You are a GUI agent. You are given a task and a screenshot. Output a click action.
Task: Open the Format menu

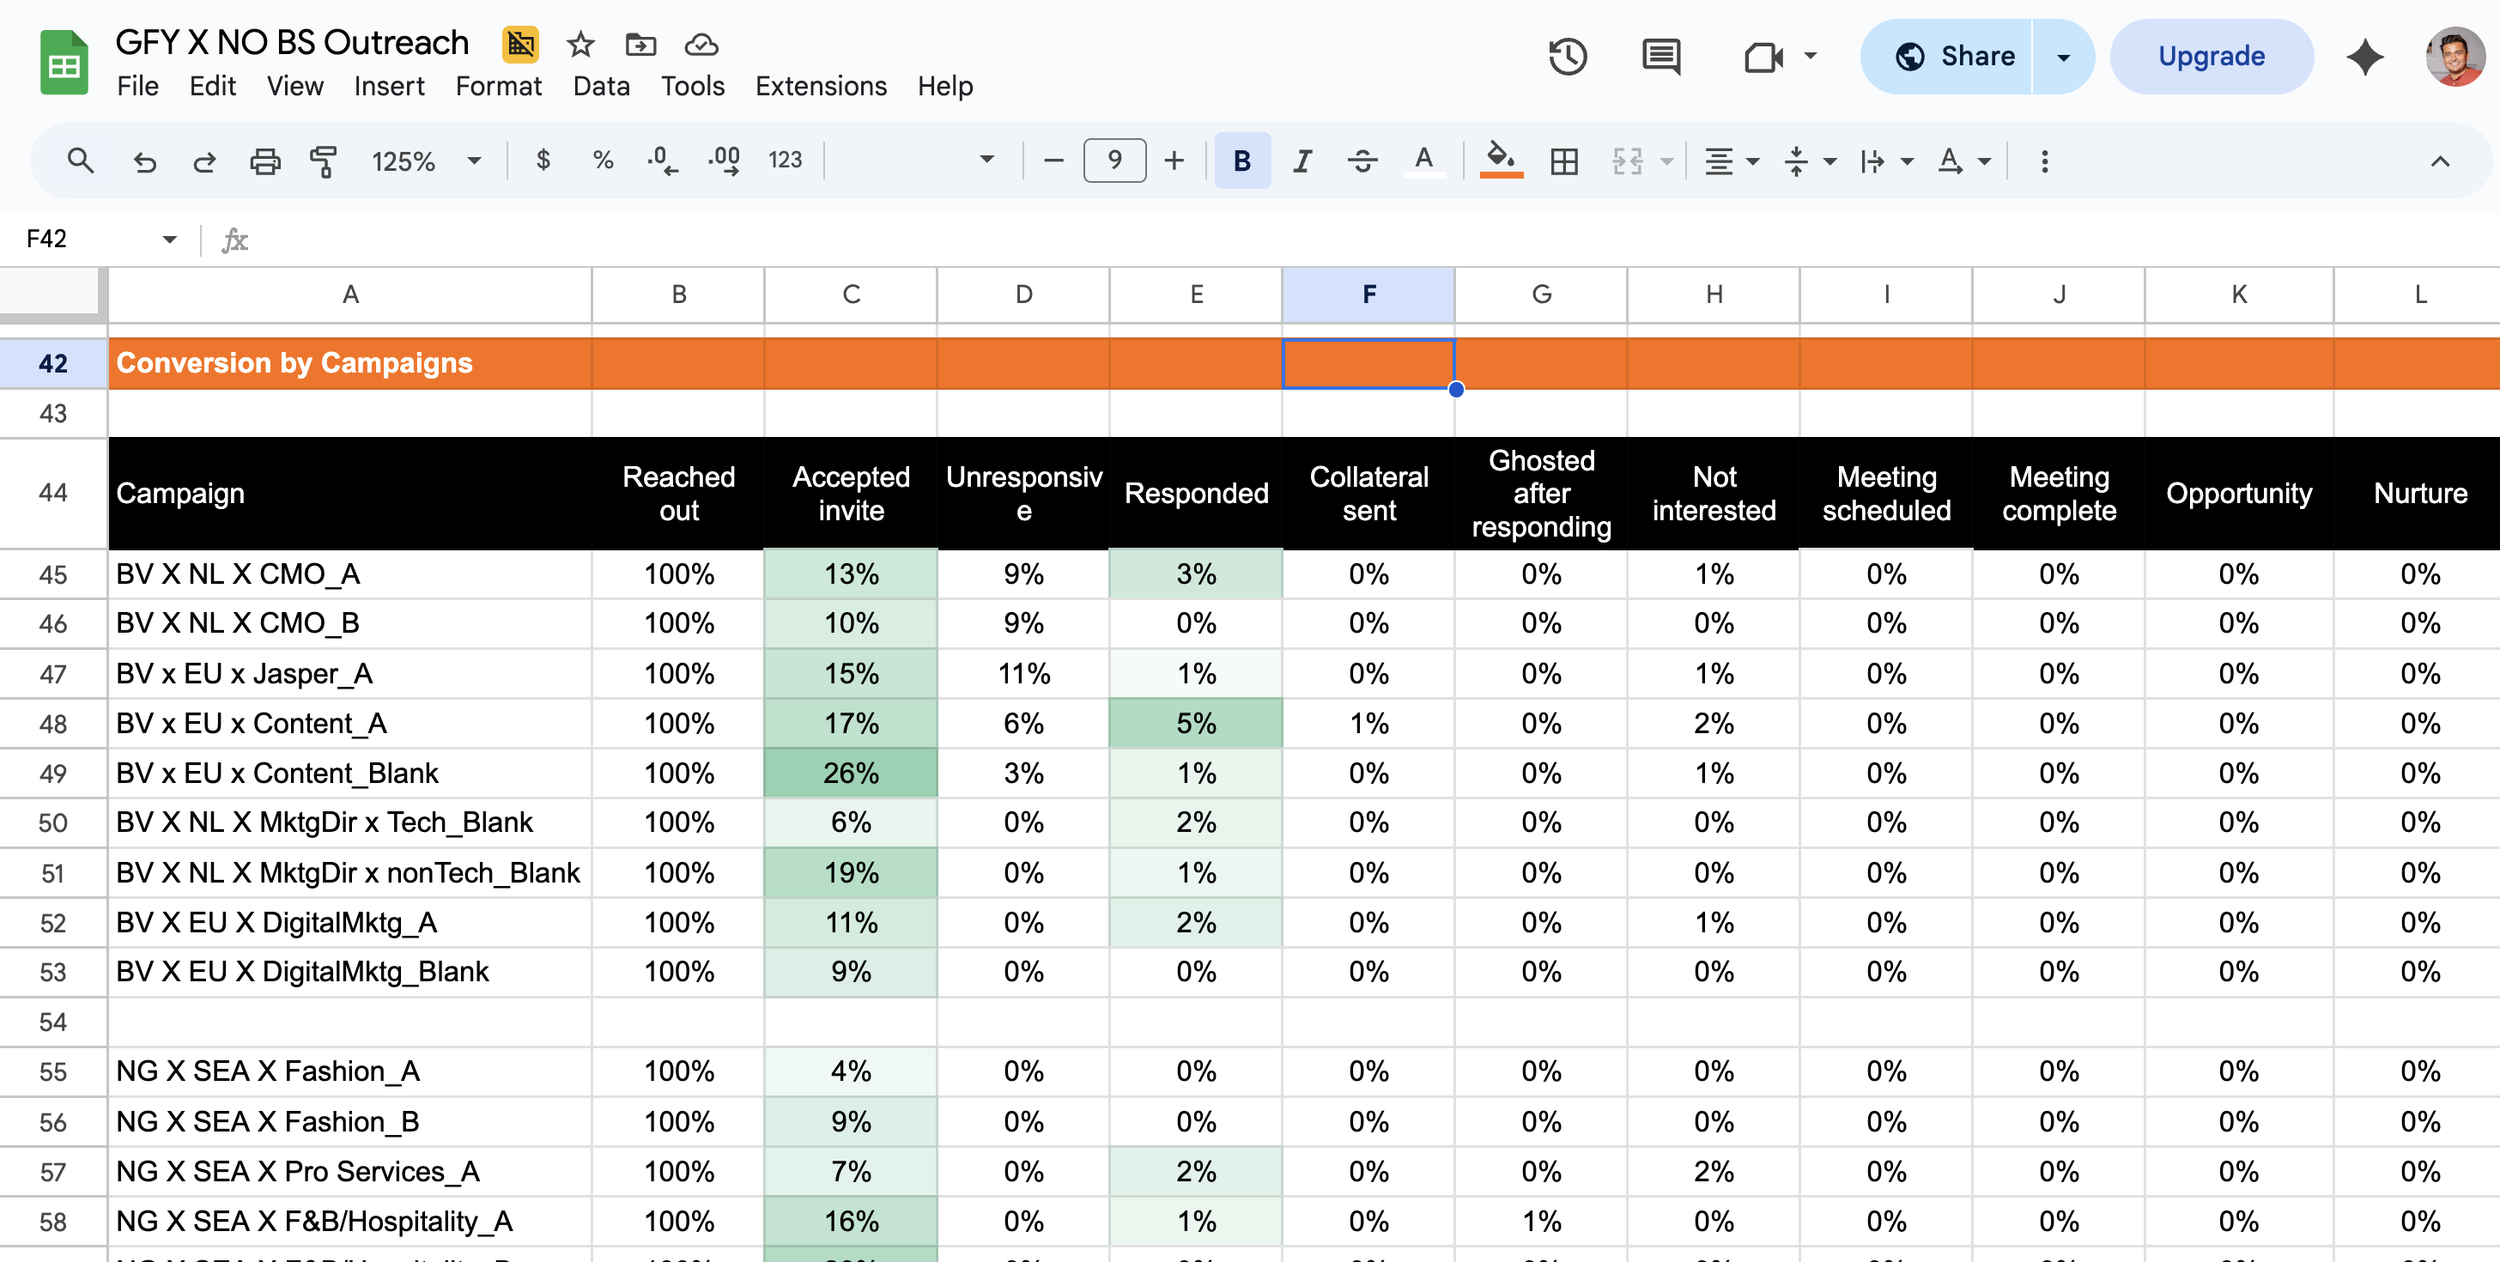(x=498, y=87)
